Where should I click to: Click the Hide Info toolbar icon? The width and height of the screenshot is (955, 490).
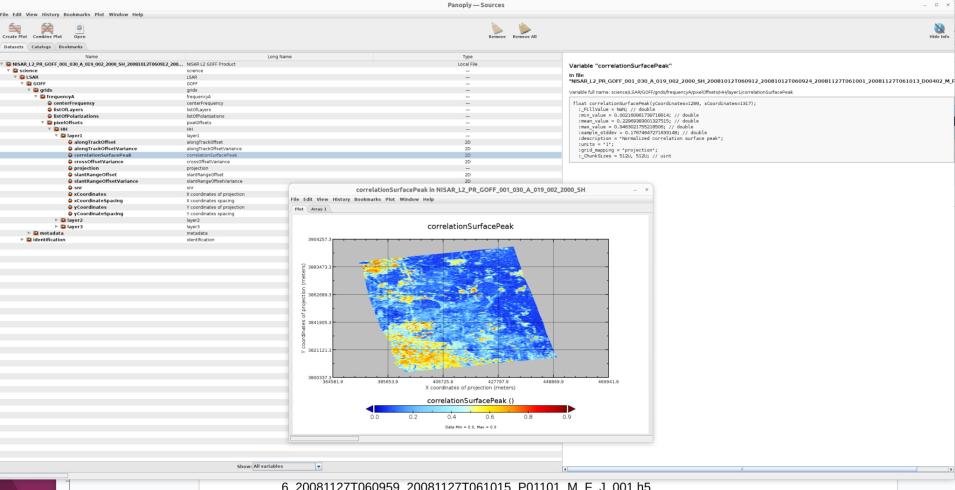point(939,28)
